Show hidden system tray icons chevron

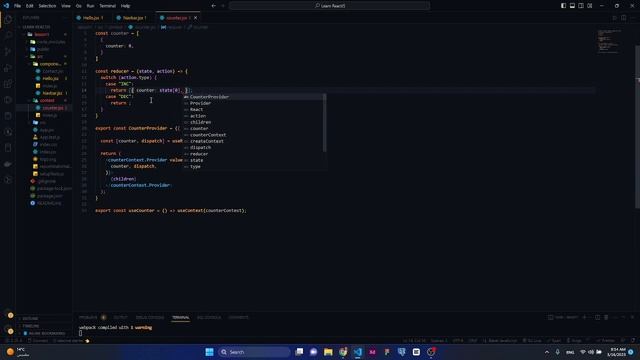tap(547, 352)
